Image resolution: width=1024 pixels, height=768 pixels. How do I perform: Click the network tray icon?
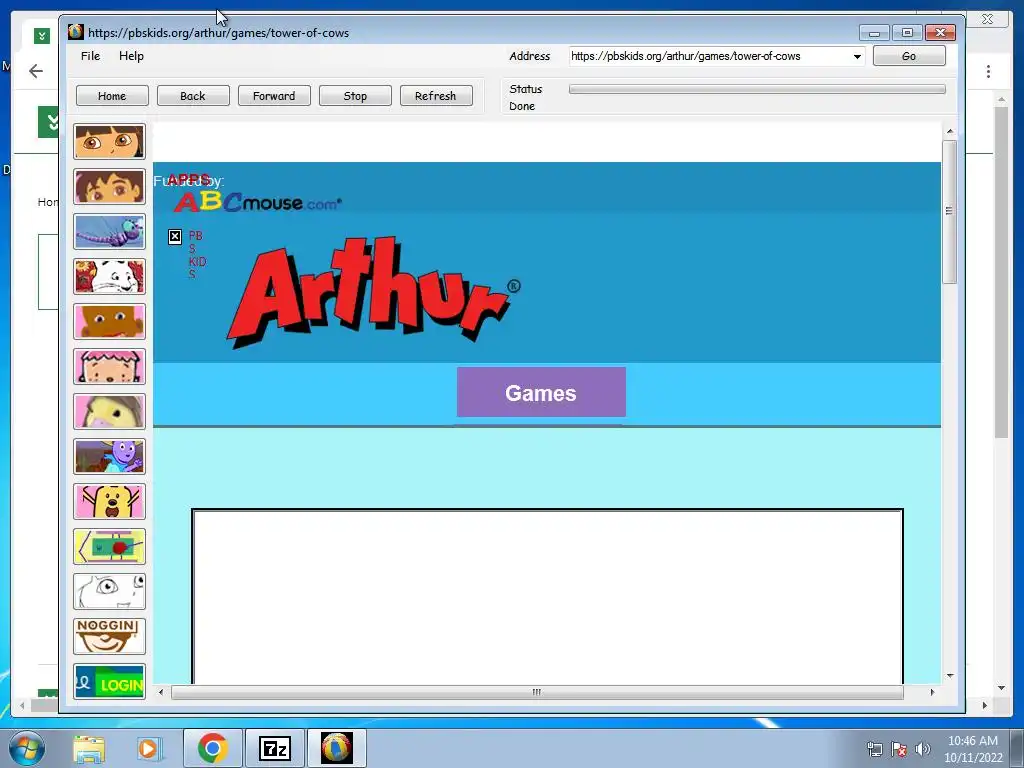pos(874,749)
